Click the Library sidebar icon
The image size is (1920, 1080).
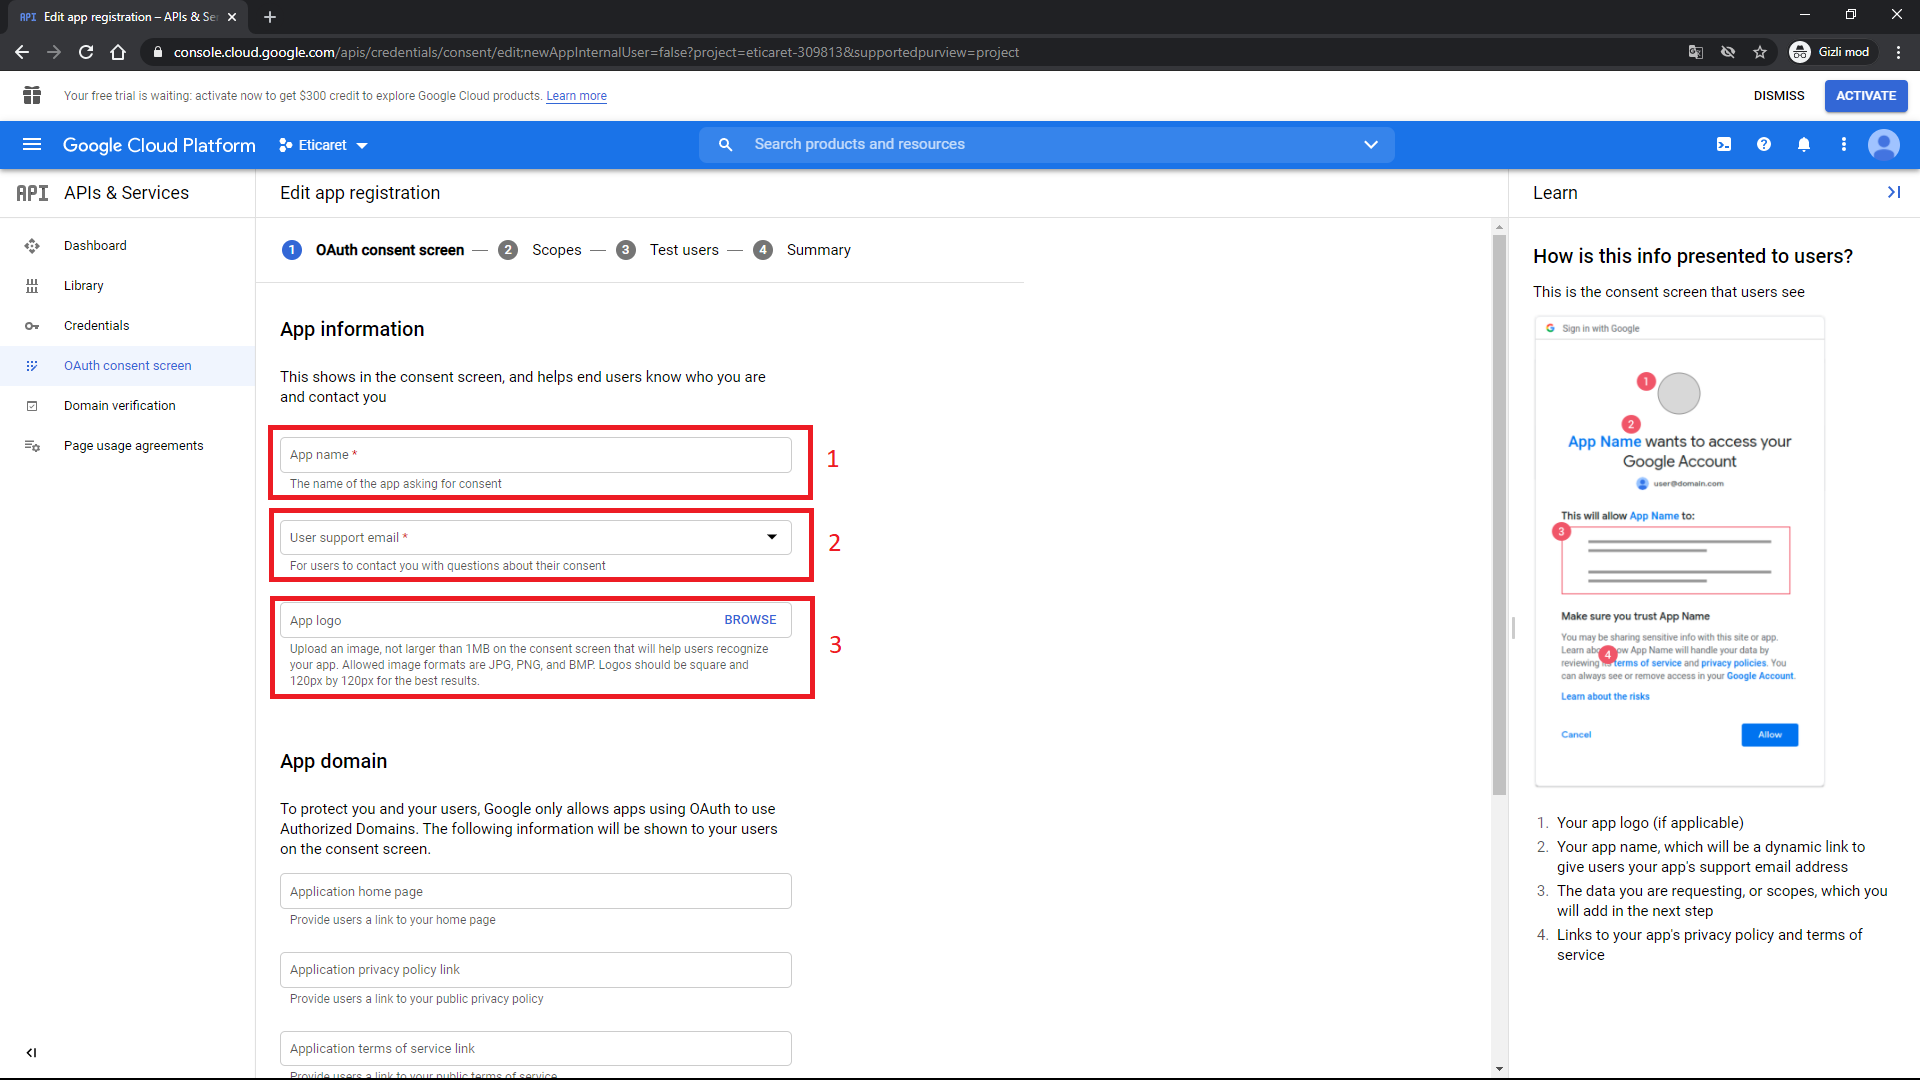[32, 286]
